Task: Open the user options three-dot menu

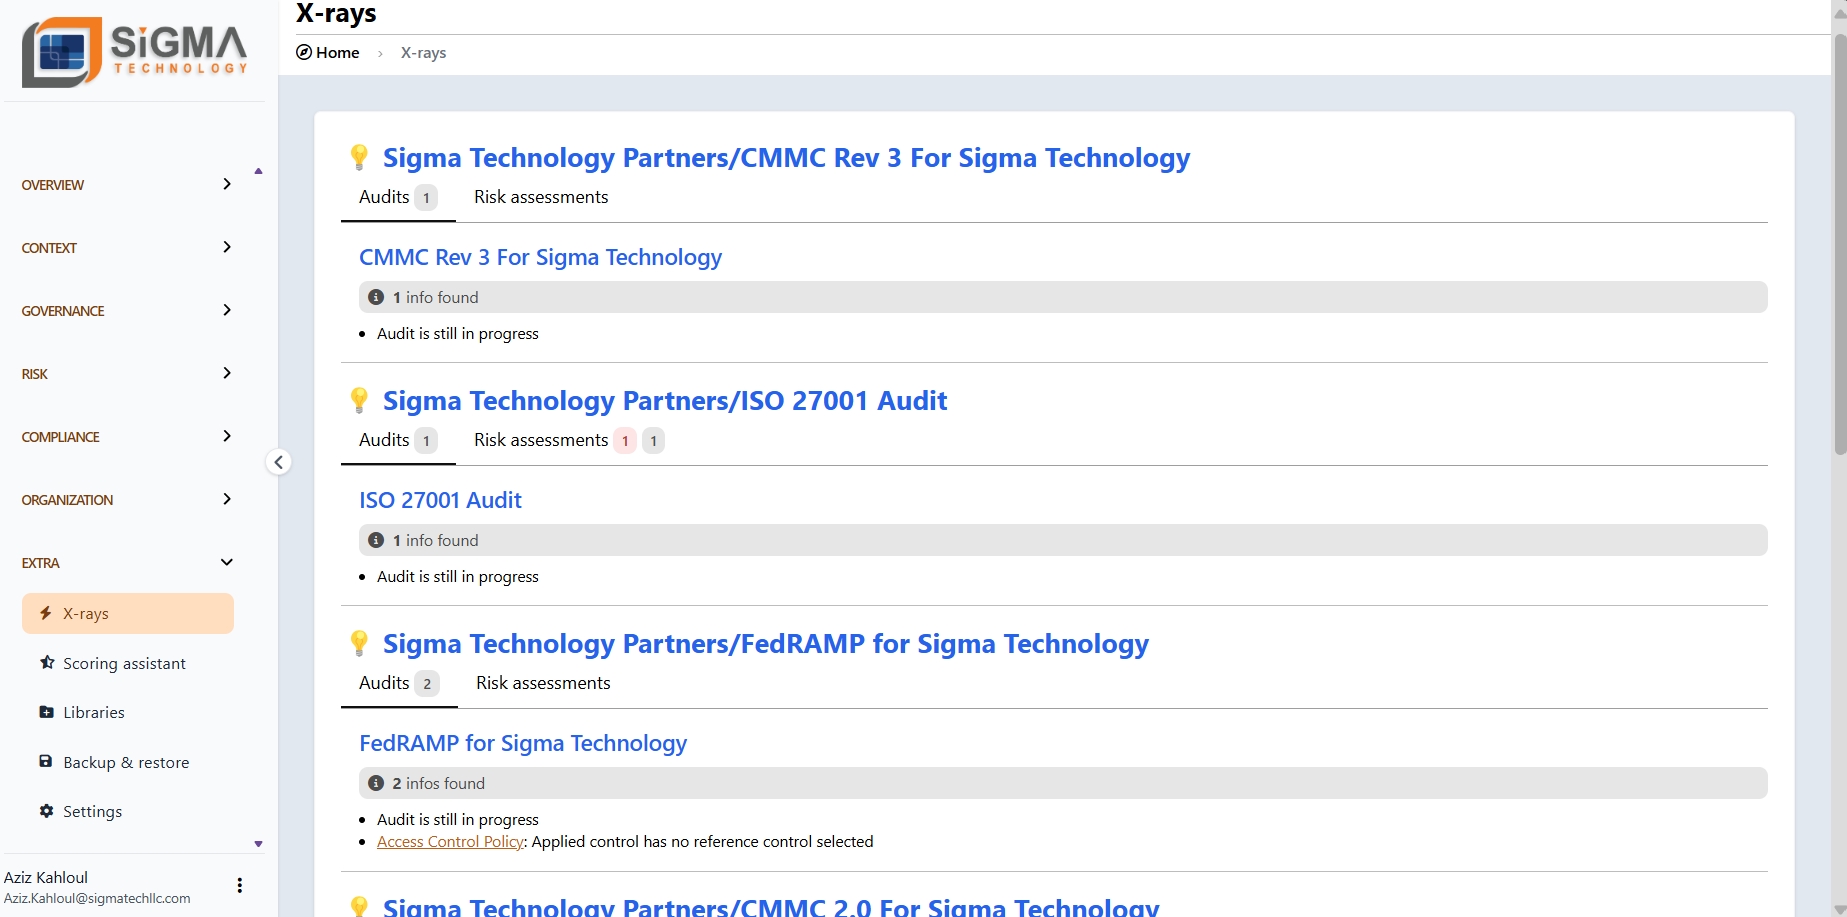Action: click(239, 885)
